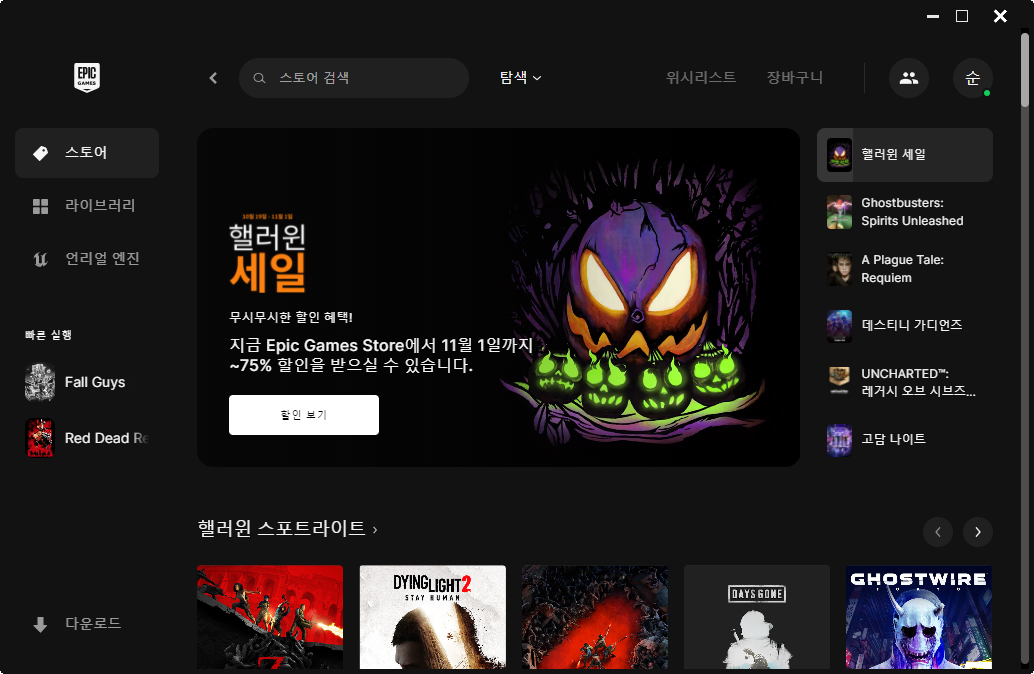Click the UNCHARTED thumbnail icon

pos(839,382)
